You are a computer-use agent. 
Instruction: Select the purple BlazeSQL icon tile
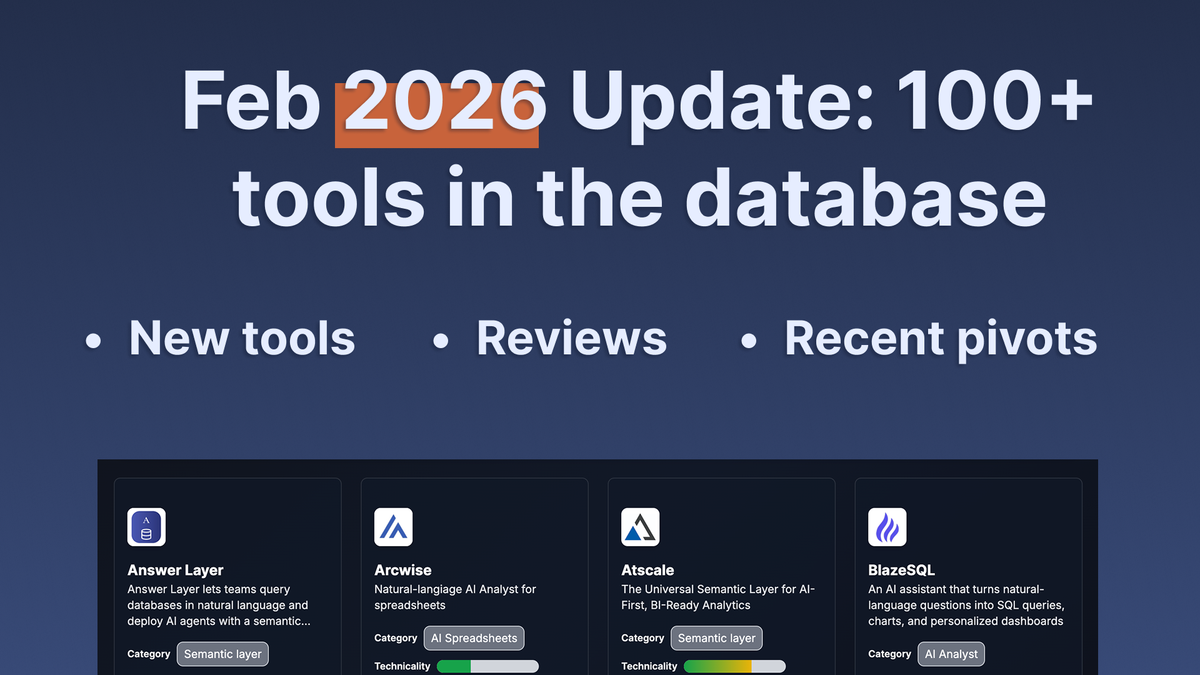888,527
